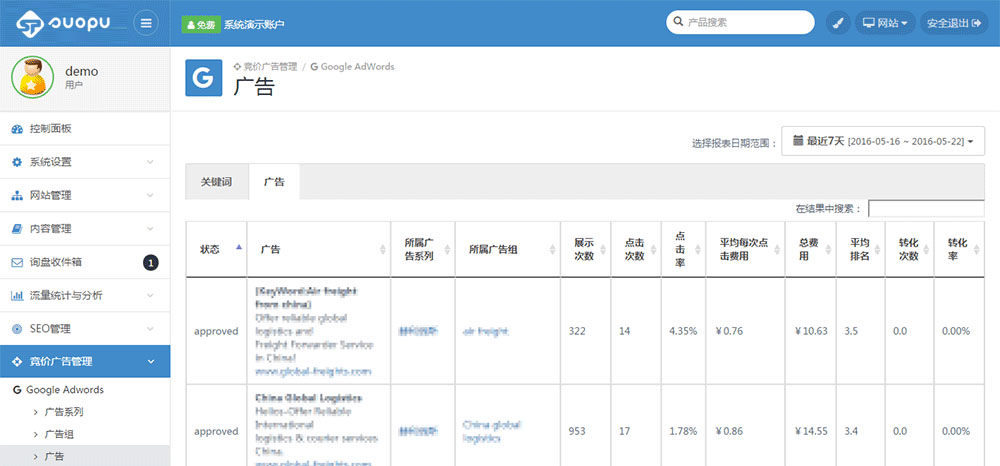The height and width of the screenshot is (466, 1000).
Task: Click the blue Google G icon
Action: (x=203, y=78)
